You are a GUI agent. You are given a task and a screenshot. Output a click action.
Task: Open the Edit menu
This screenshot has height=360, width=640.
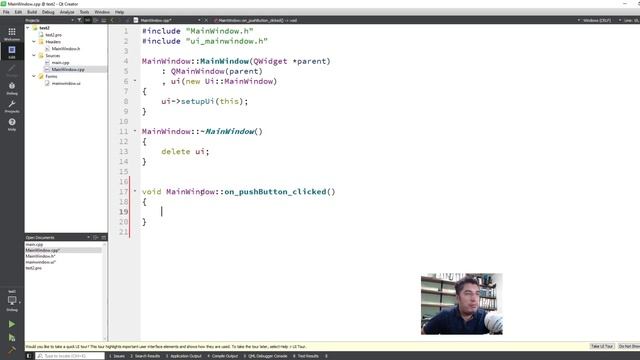click(x=18, y=12)
